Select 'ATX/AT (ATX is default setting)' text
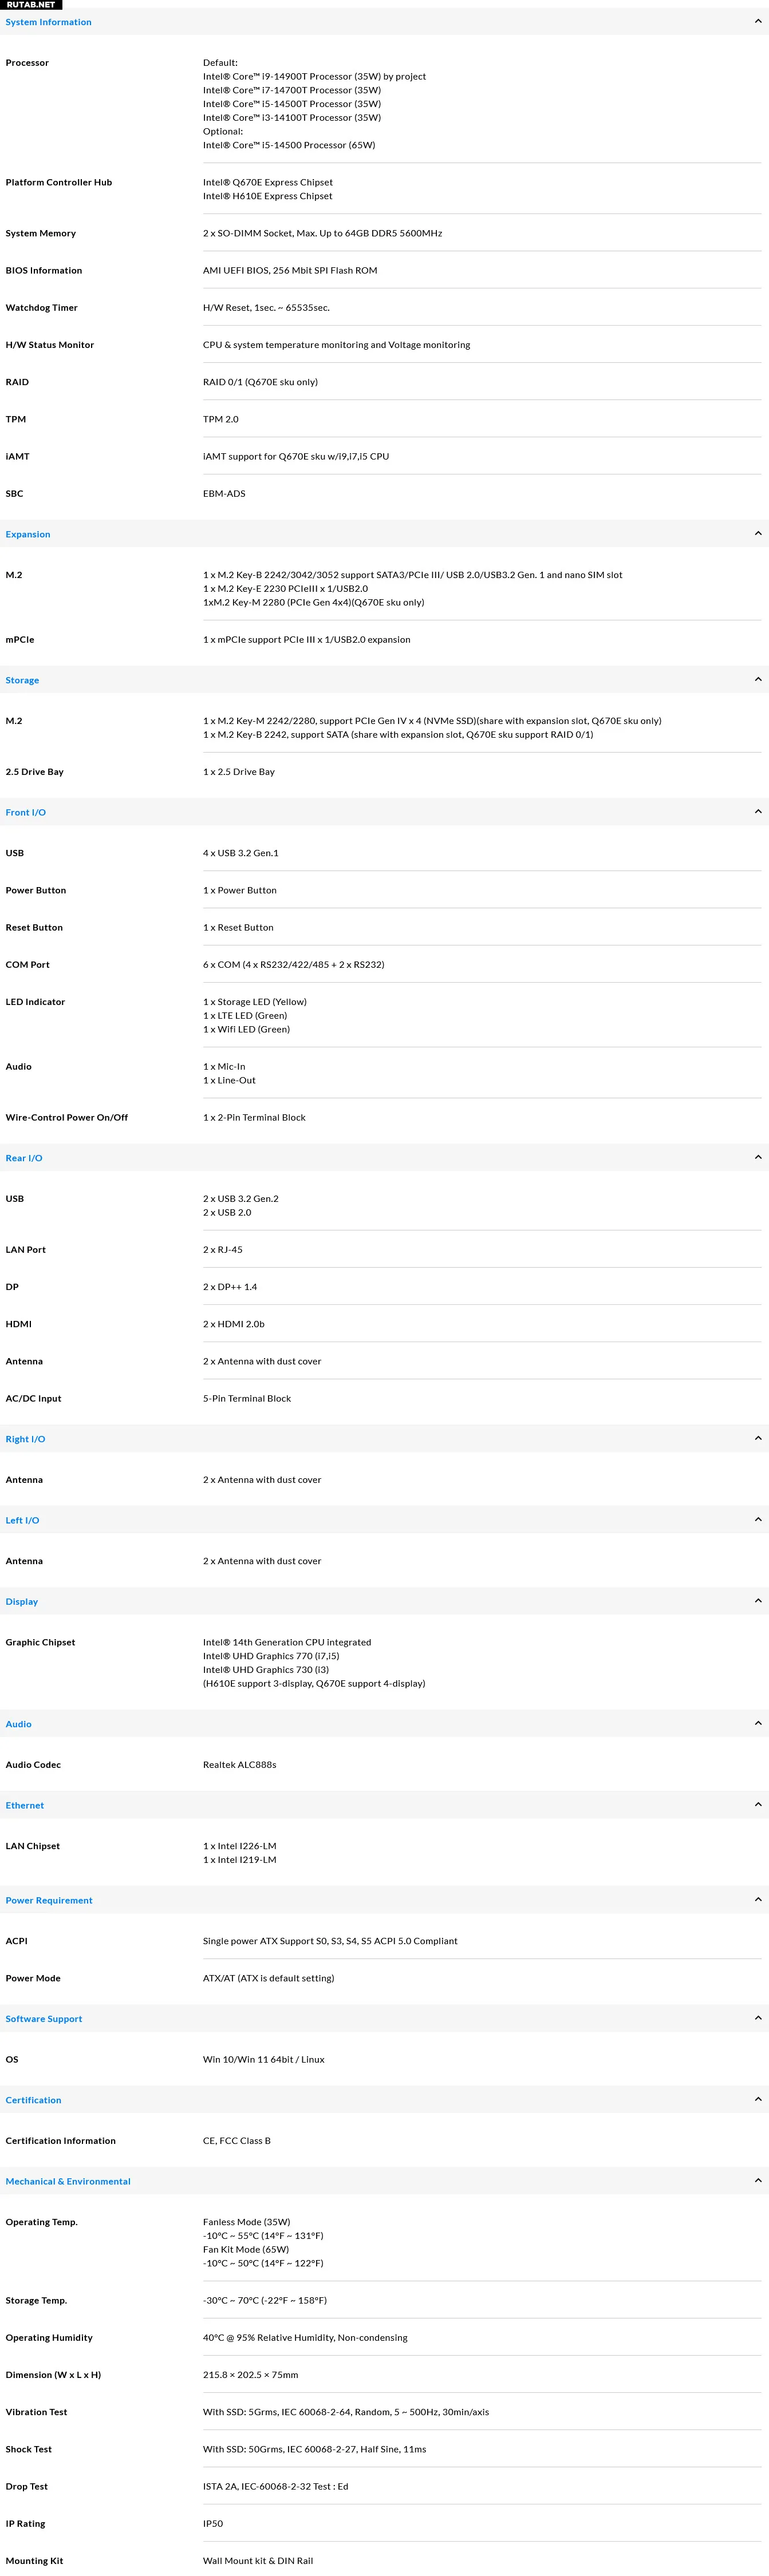769x2576 pixels. (x=269, y=1978)
